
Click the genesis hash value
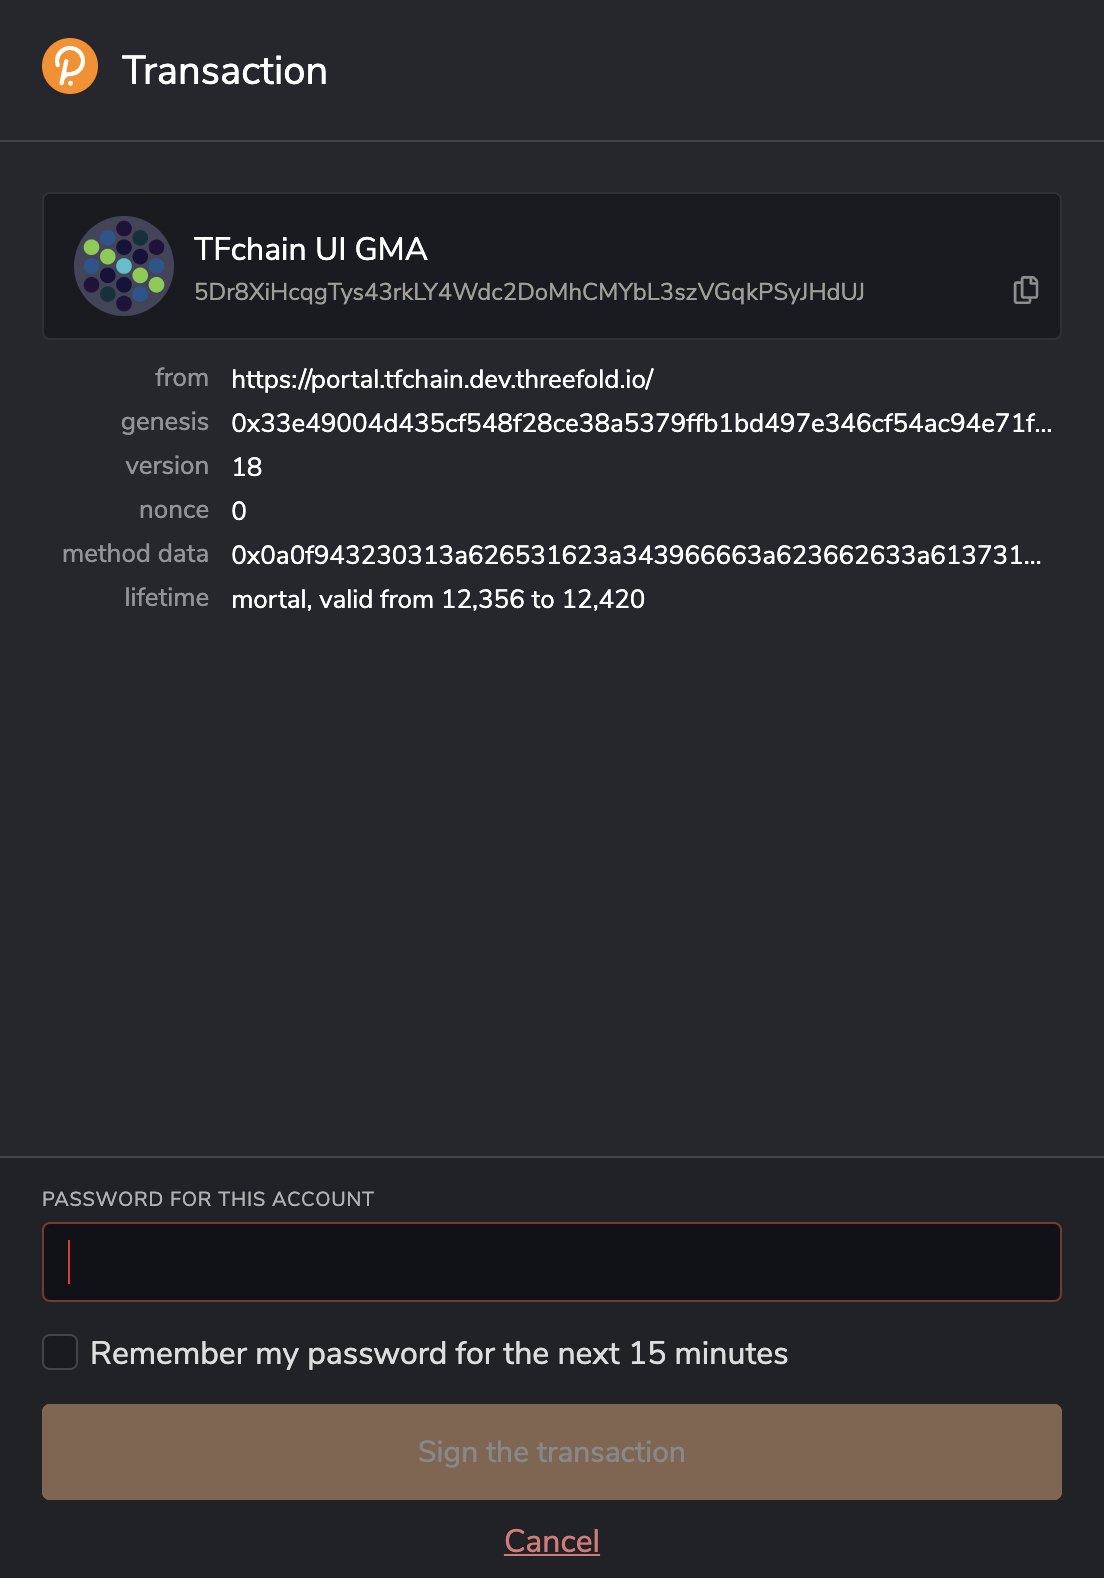click(x=641, y=423)
